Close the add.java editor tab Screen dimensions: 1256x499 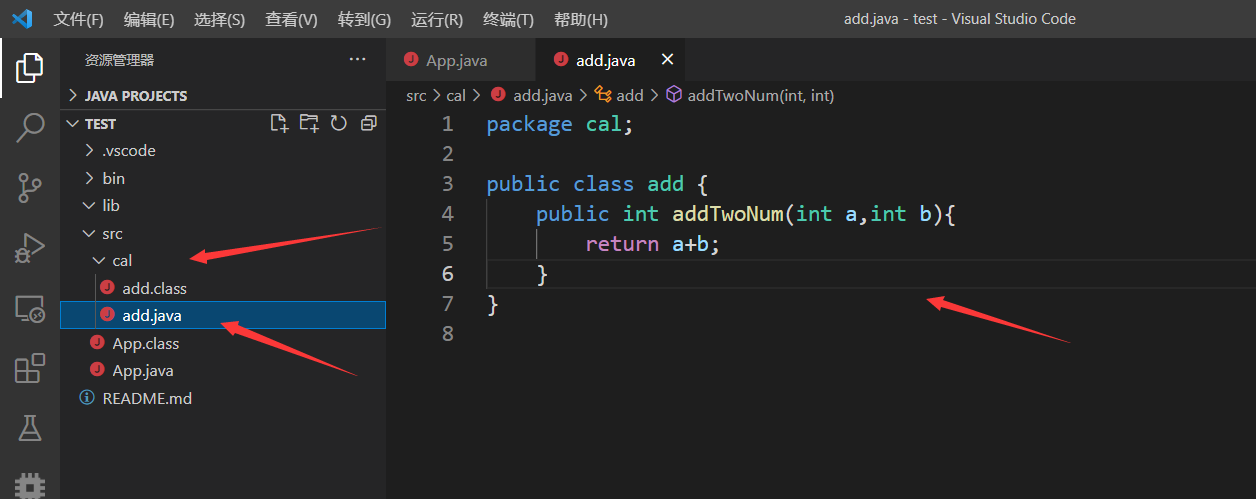click(668, 60)
